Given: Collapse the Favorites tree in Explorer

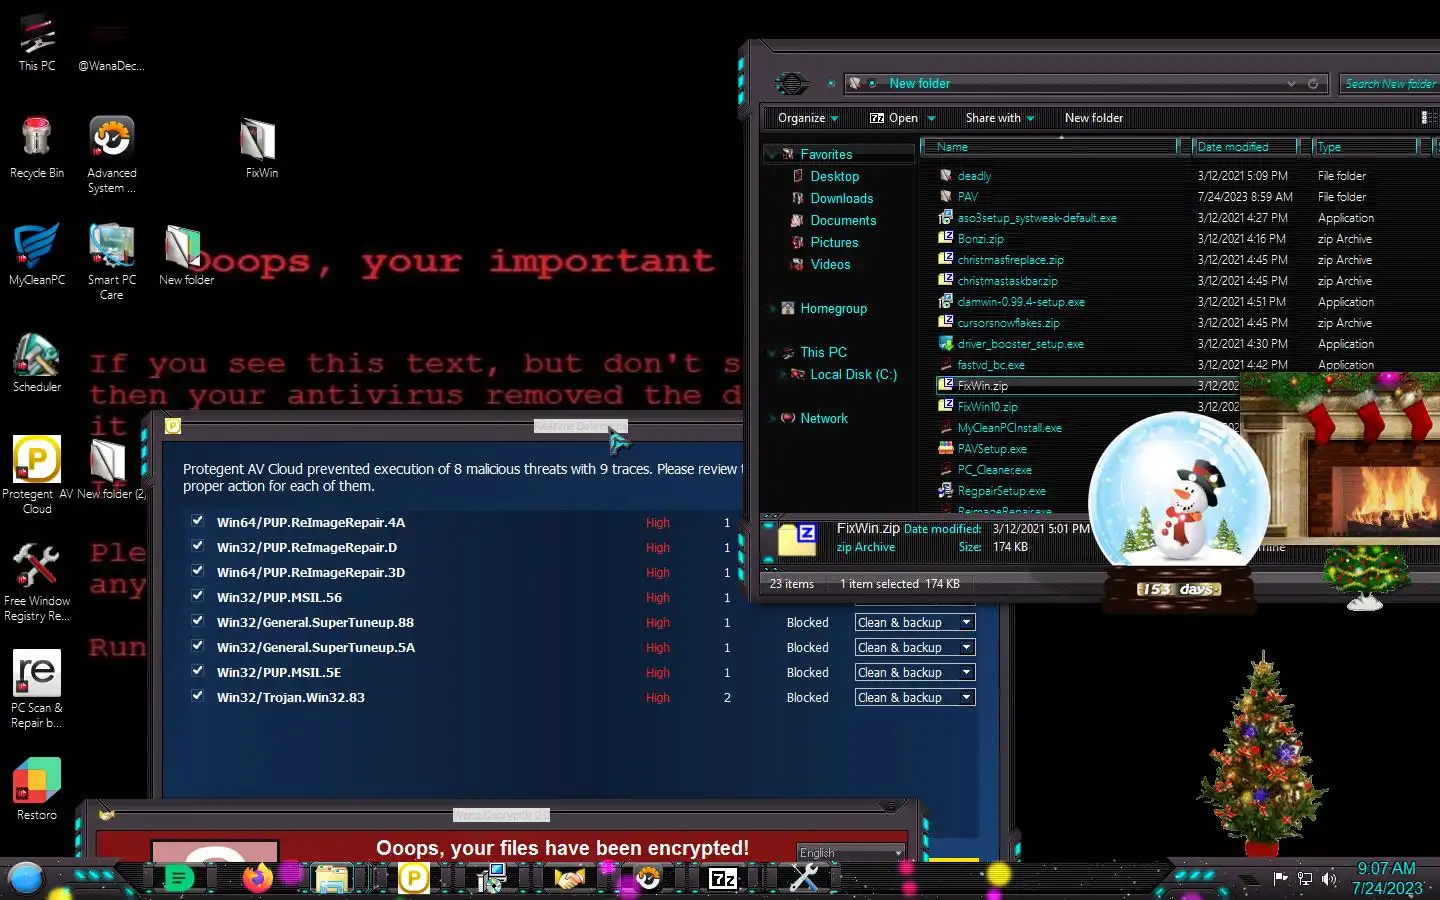Looking at the screenshot, I should [x=771, y=154].
